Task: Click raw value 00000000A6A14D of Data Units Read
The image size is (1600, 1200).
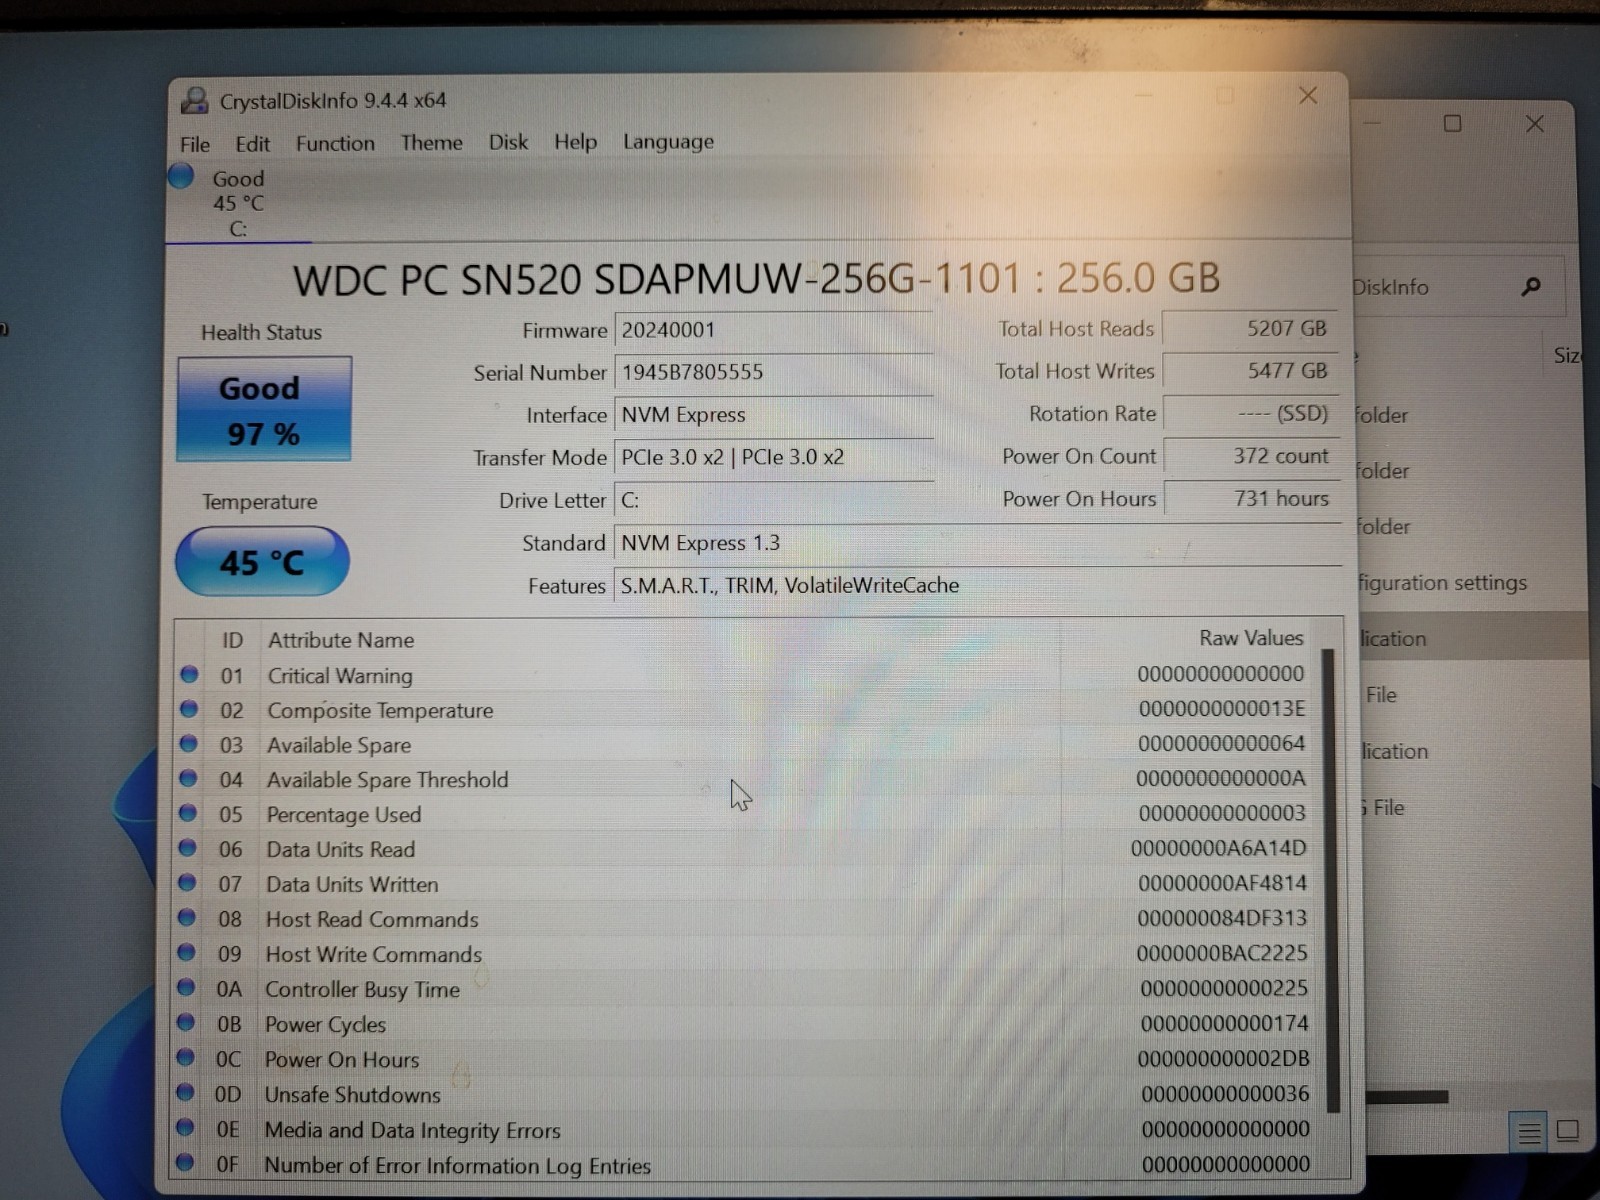Action: 1218,848
